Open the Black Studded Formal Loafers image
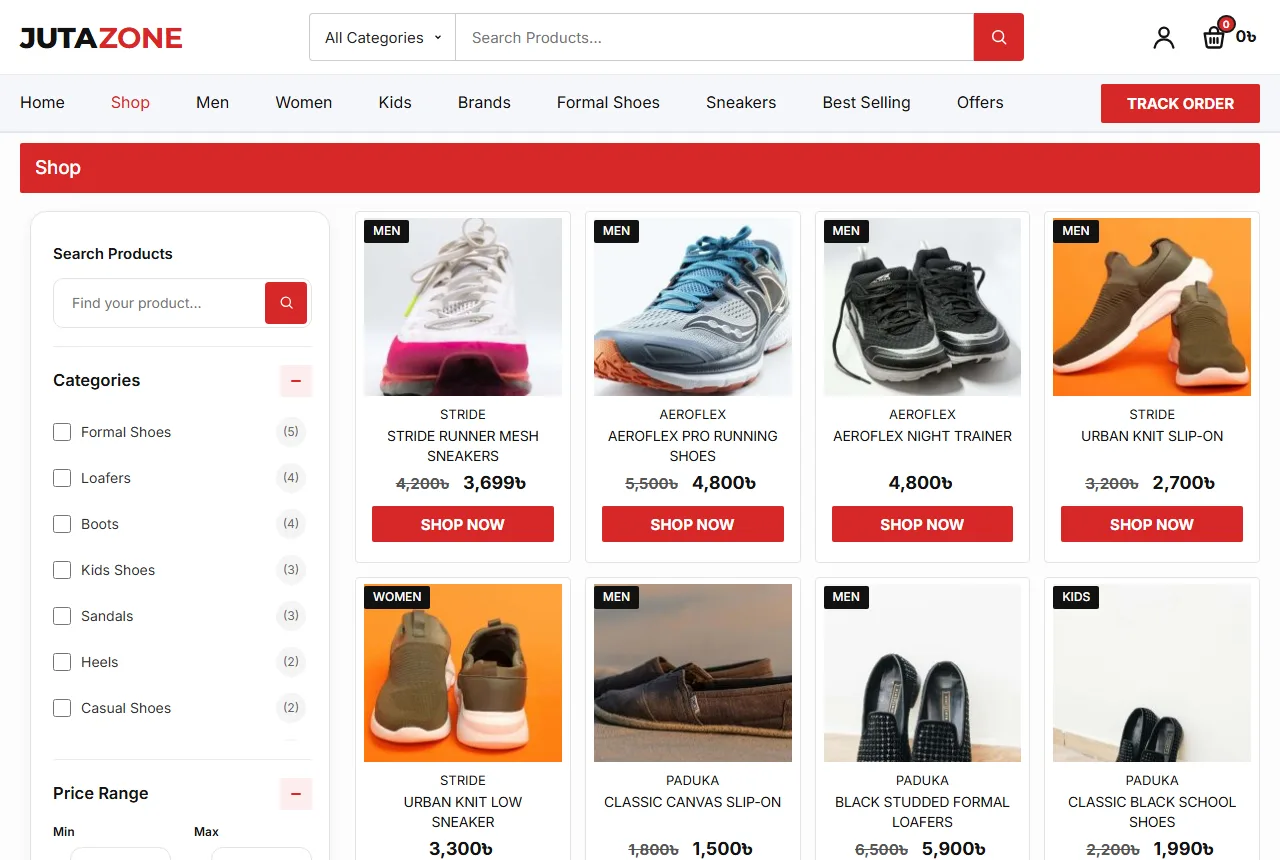This screenshot has height=860, width=1280. (x=922, y=673)
